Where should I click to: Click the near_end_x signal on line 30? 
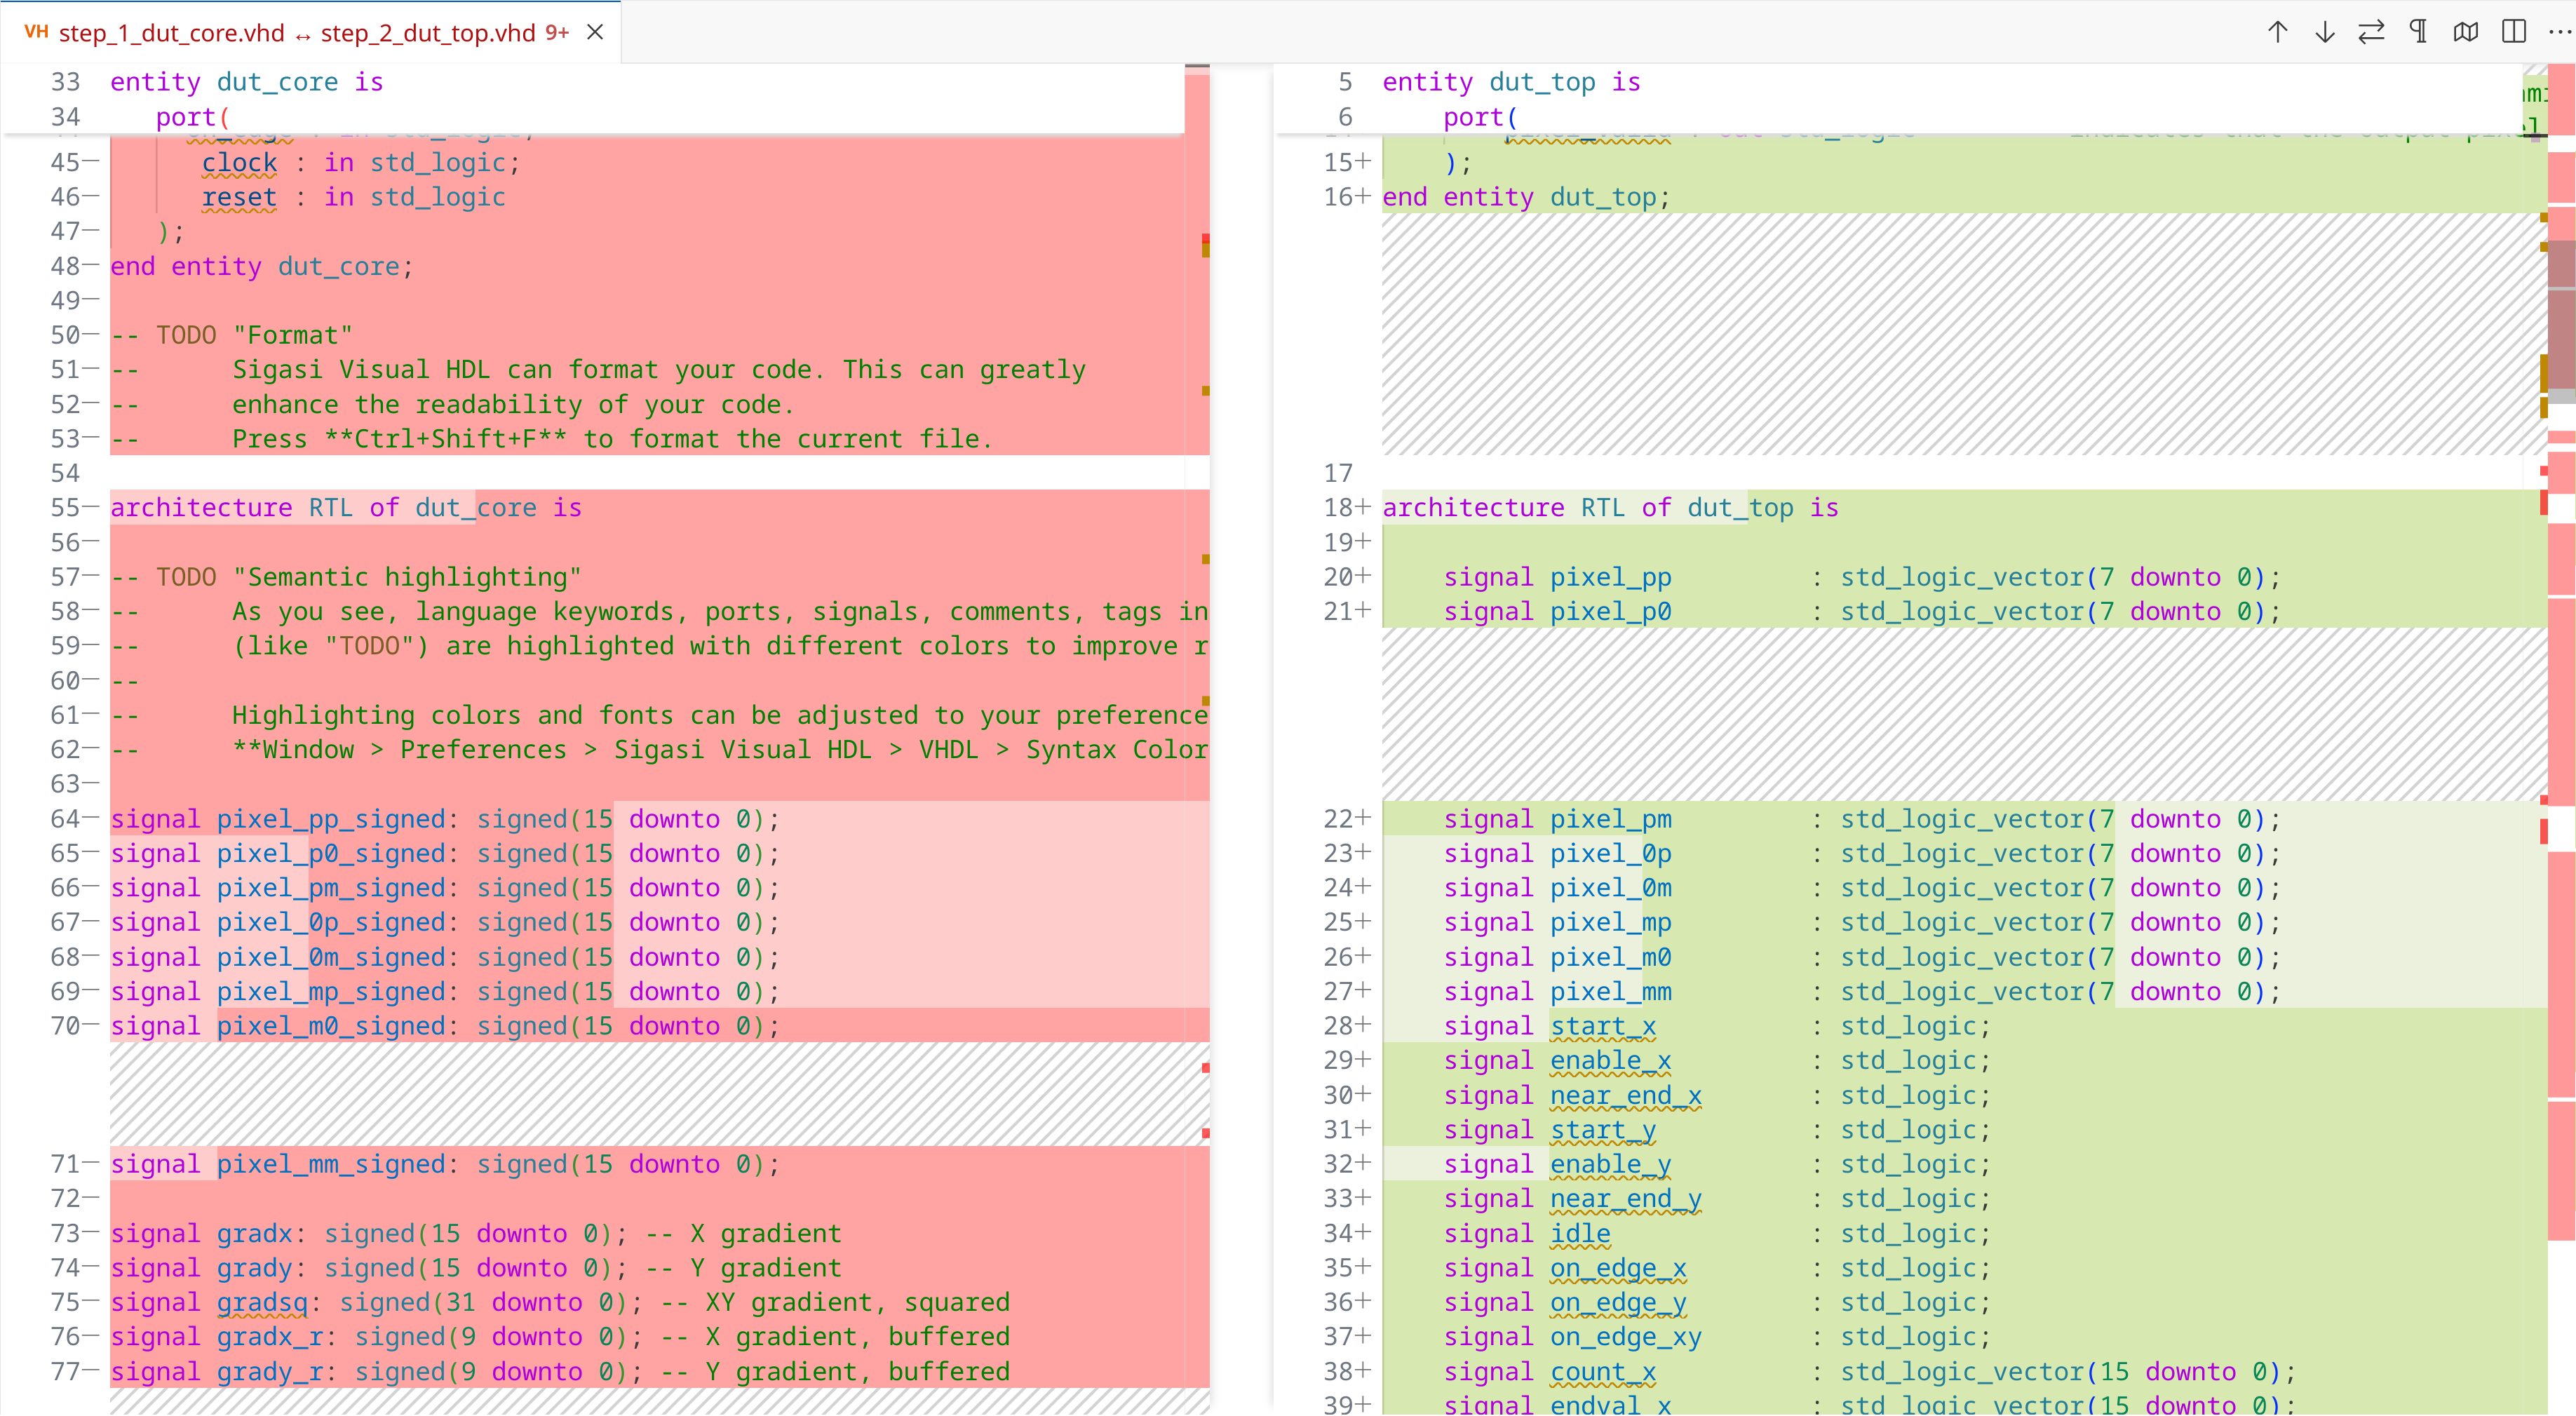coord(1625,1095)
